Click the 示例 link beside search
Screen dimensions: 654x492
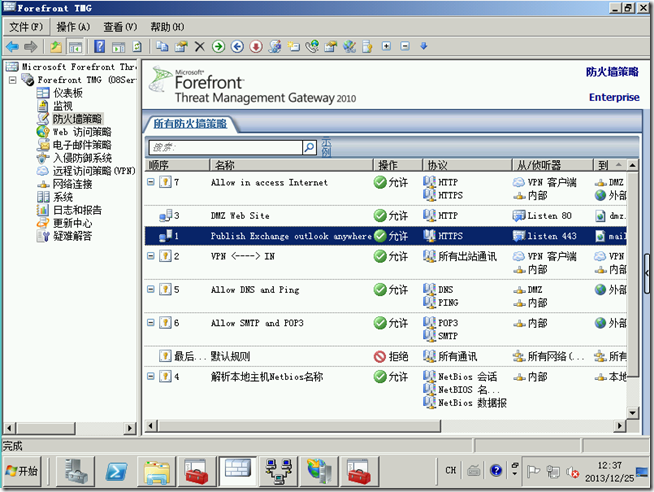point(326,147)
